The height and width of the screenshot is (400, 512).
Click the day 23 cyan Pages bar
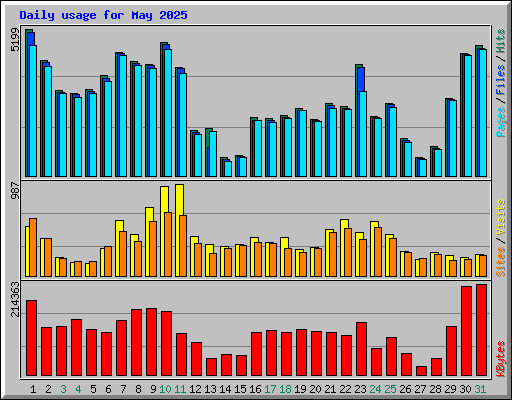click(x=363, y=134)
